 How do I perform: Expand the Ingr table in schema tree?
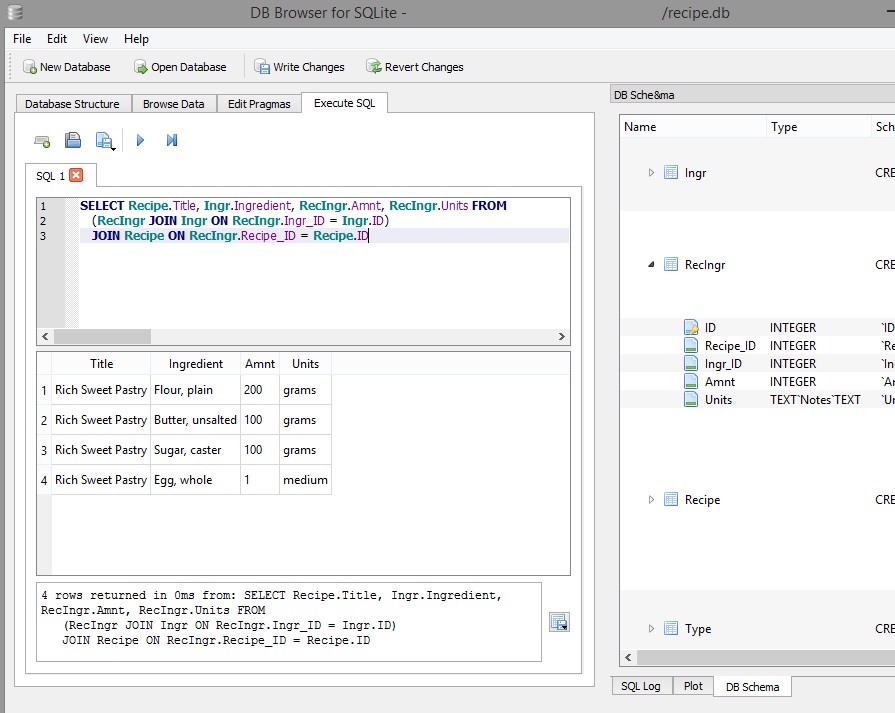[651, 173]
